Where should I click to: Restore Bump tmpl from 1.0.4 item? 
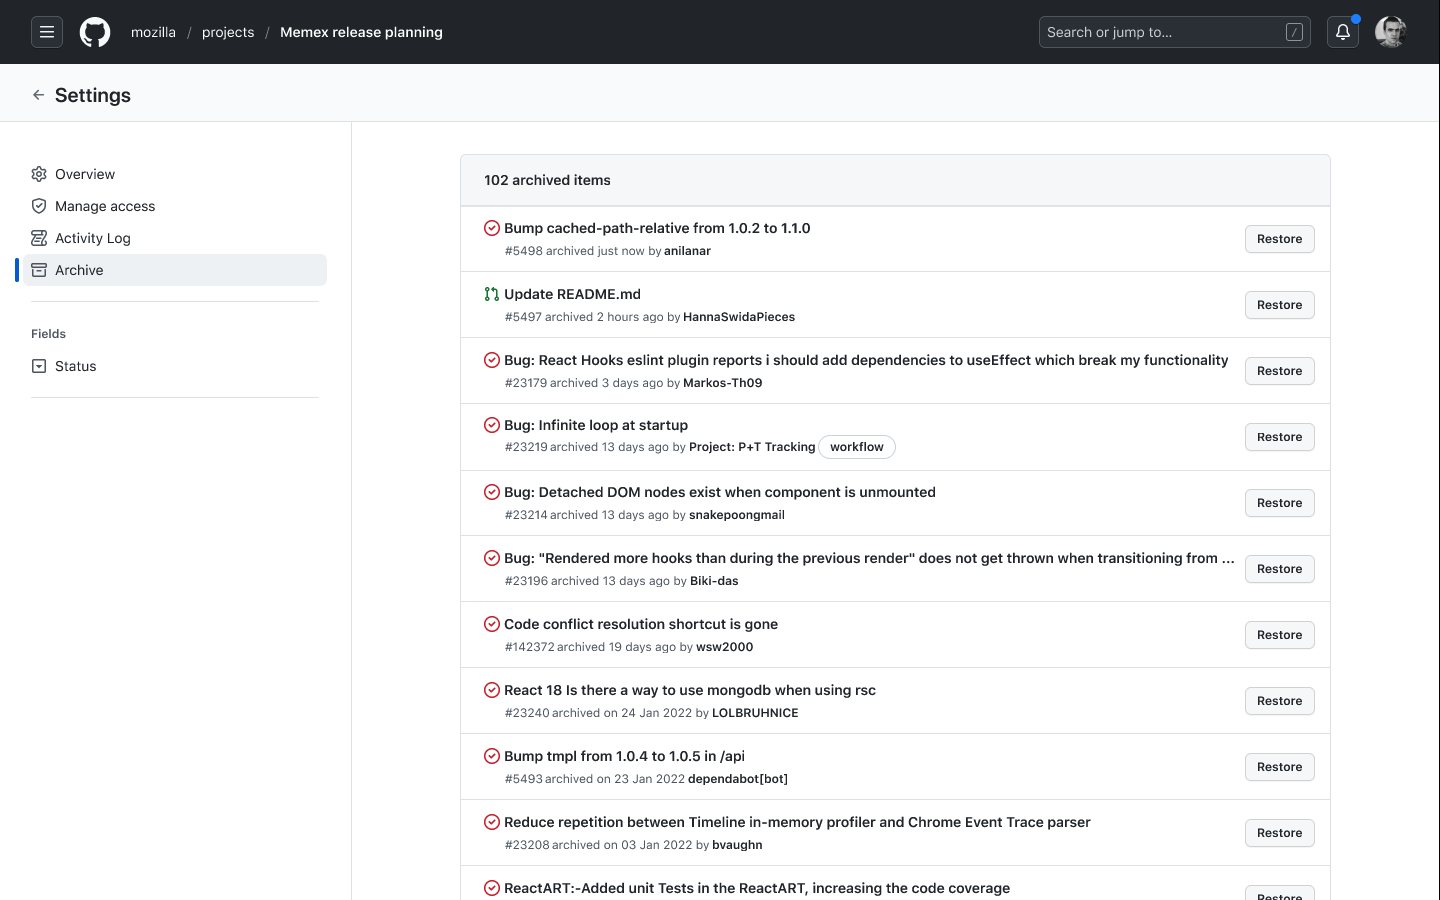(x=1279, y=767)
